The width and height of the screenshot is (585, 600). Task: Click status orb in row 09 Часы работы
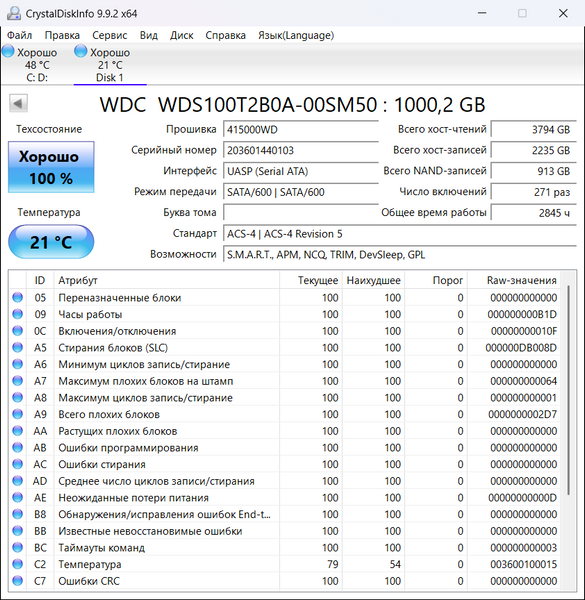[x=18, y=314]
